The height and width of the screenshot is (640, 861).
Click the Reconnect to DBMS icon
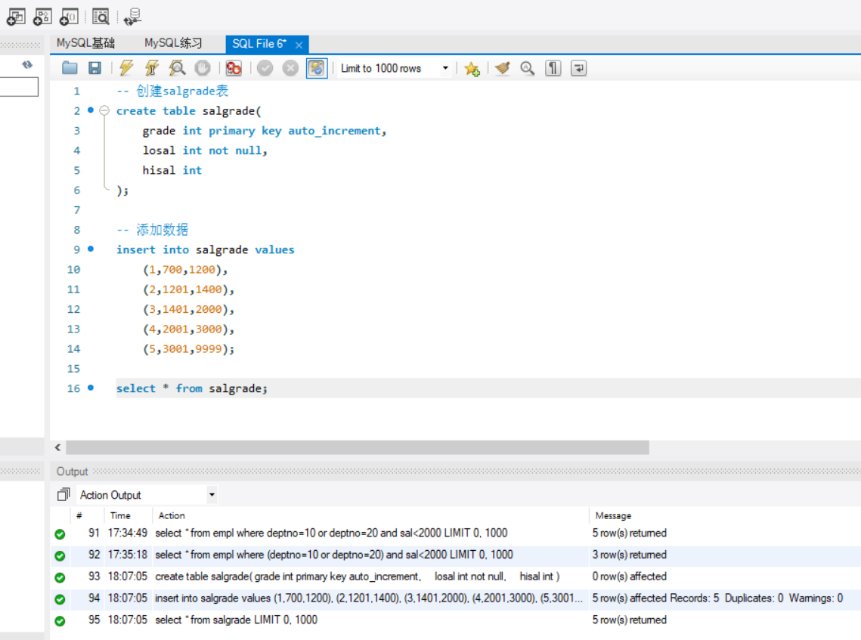pyautogui.click(x=133, y=15)
